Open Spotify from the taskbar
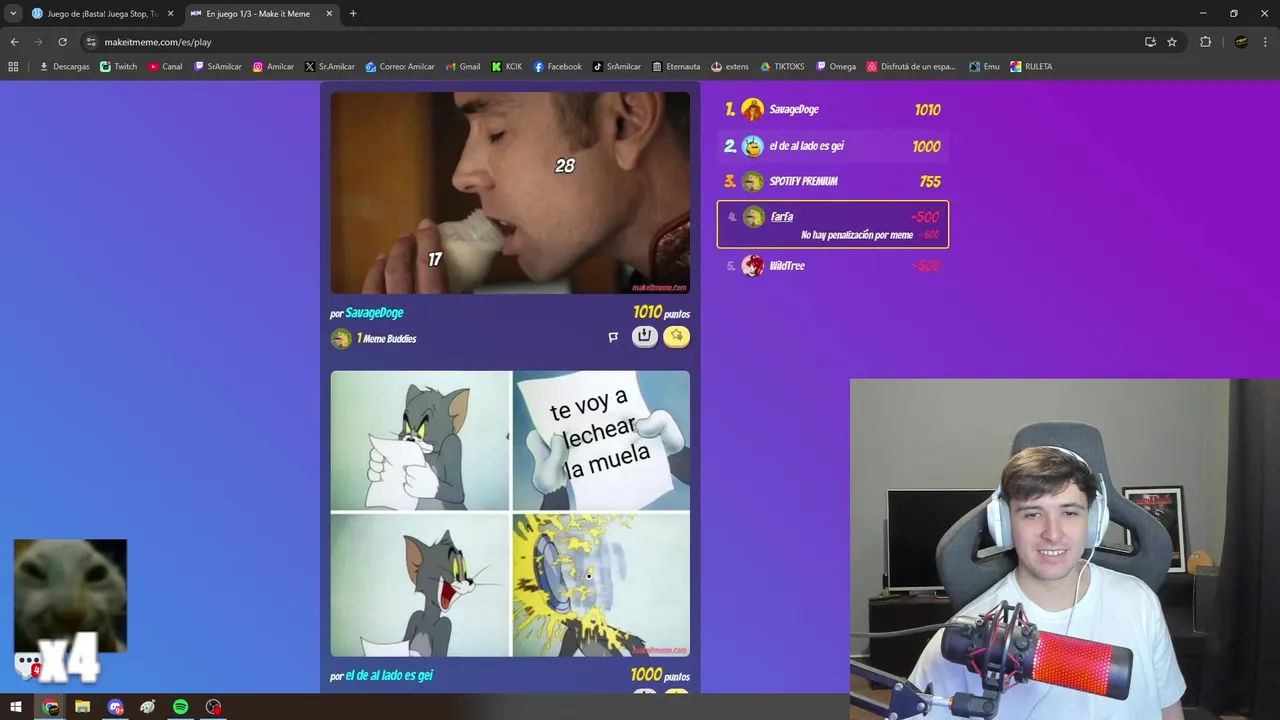This screenshot has height=720, width=1280. pos(180,707)
